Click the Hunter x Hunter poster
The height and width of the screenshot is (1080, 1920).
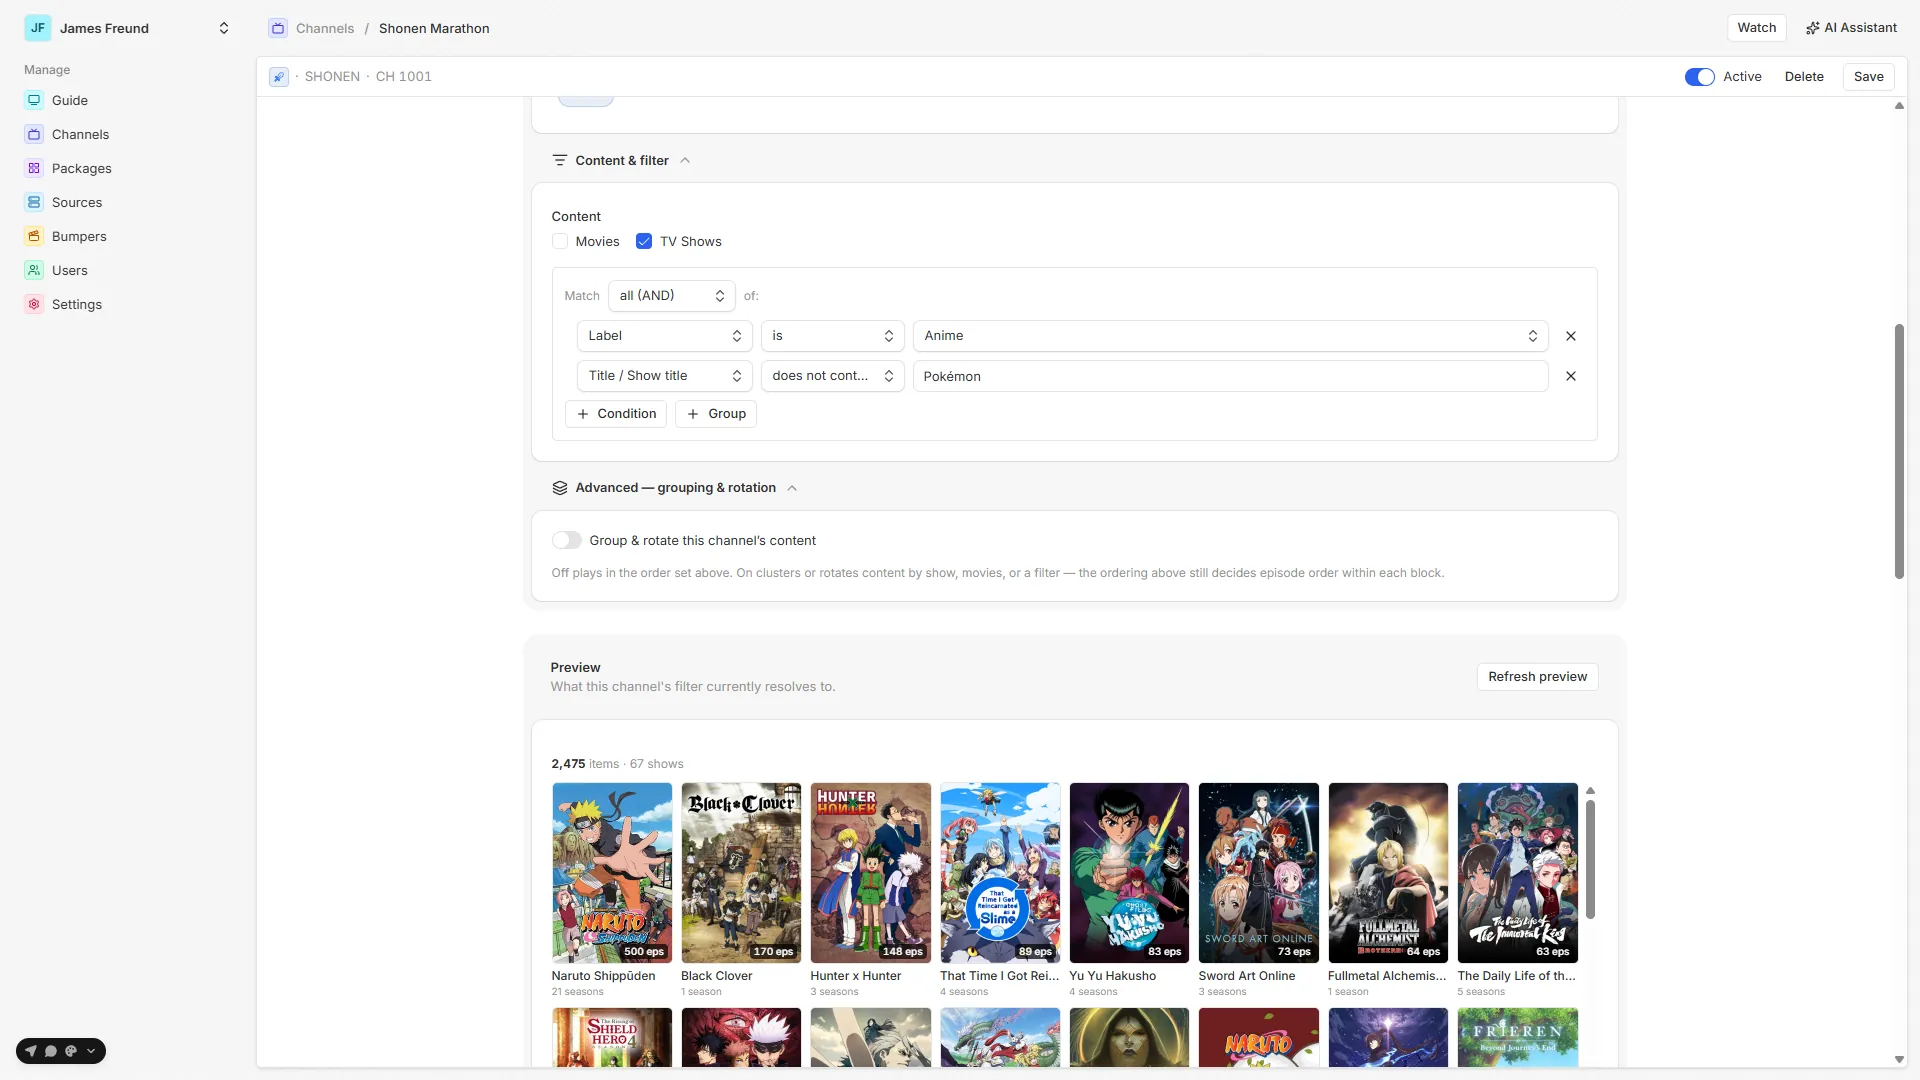click(x=871, y=873)
